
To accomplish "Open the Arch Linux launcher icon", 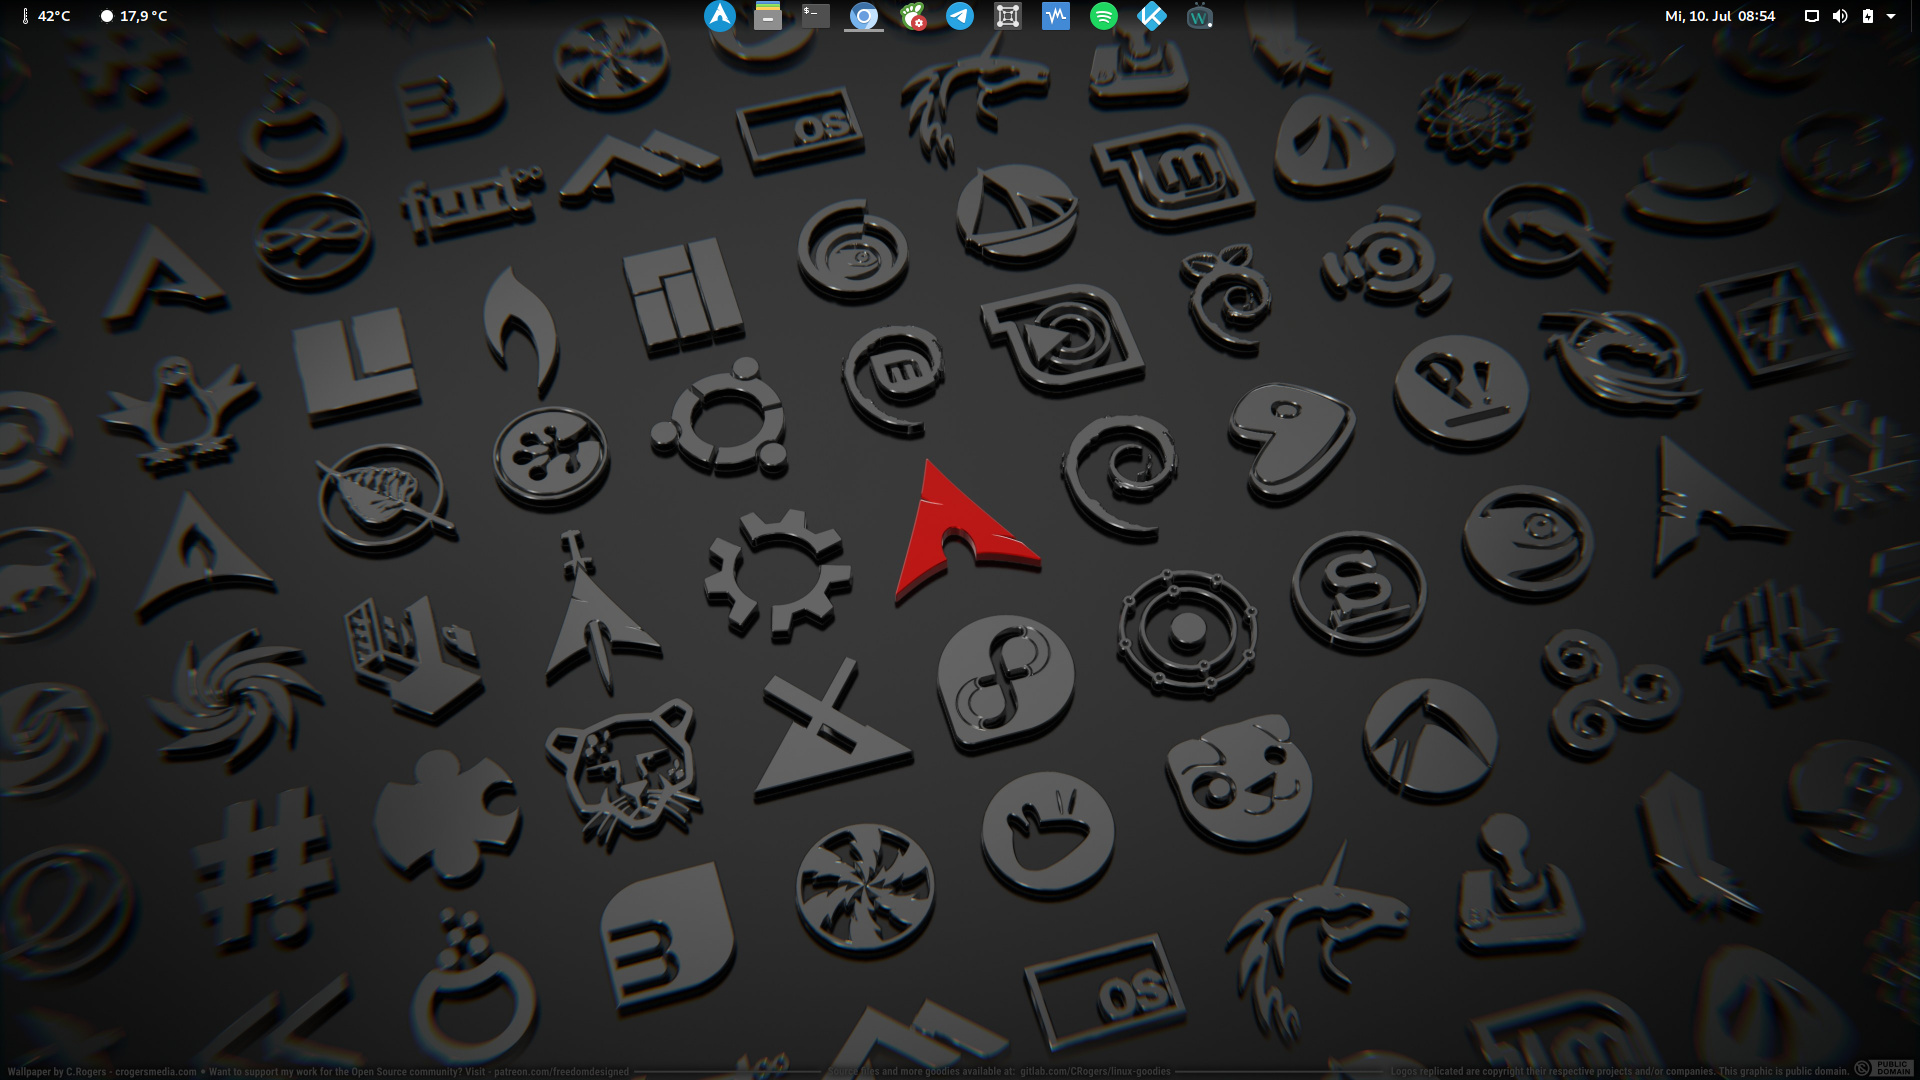I will (x=719, y=16).
